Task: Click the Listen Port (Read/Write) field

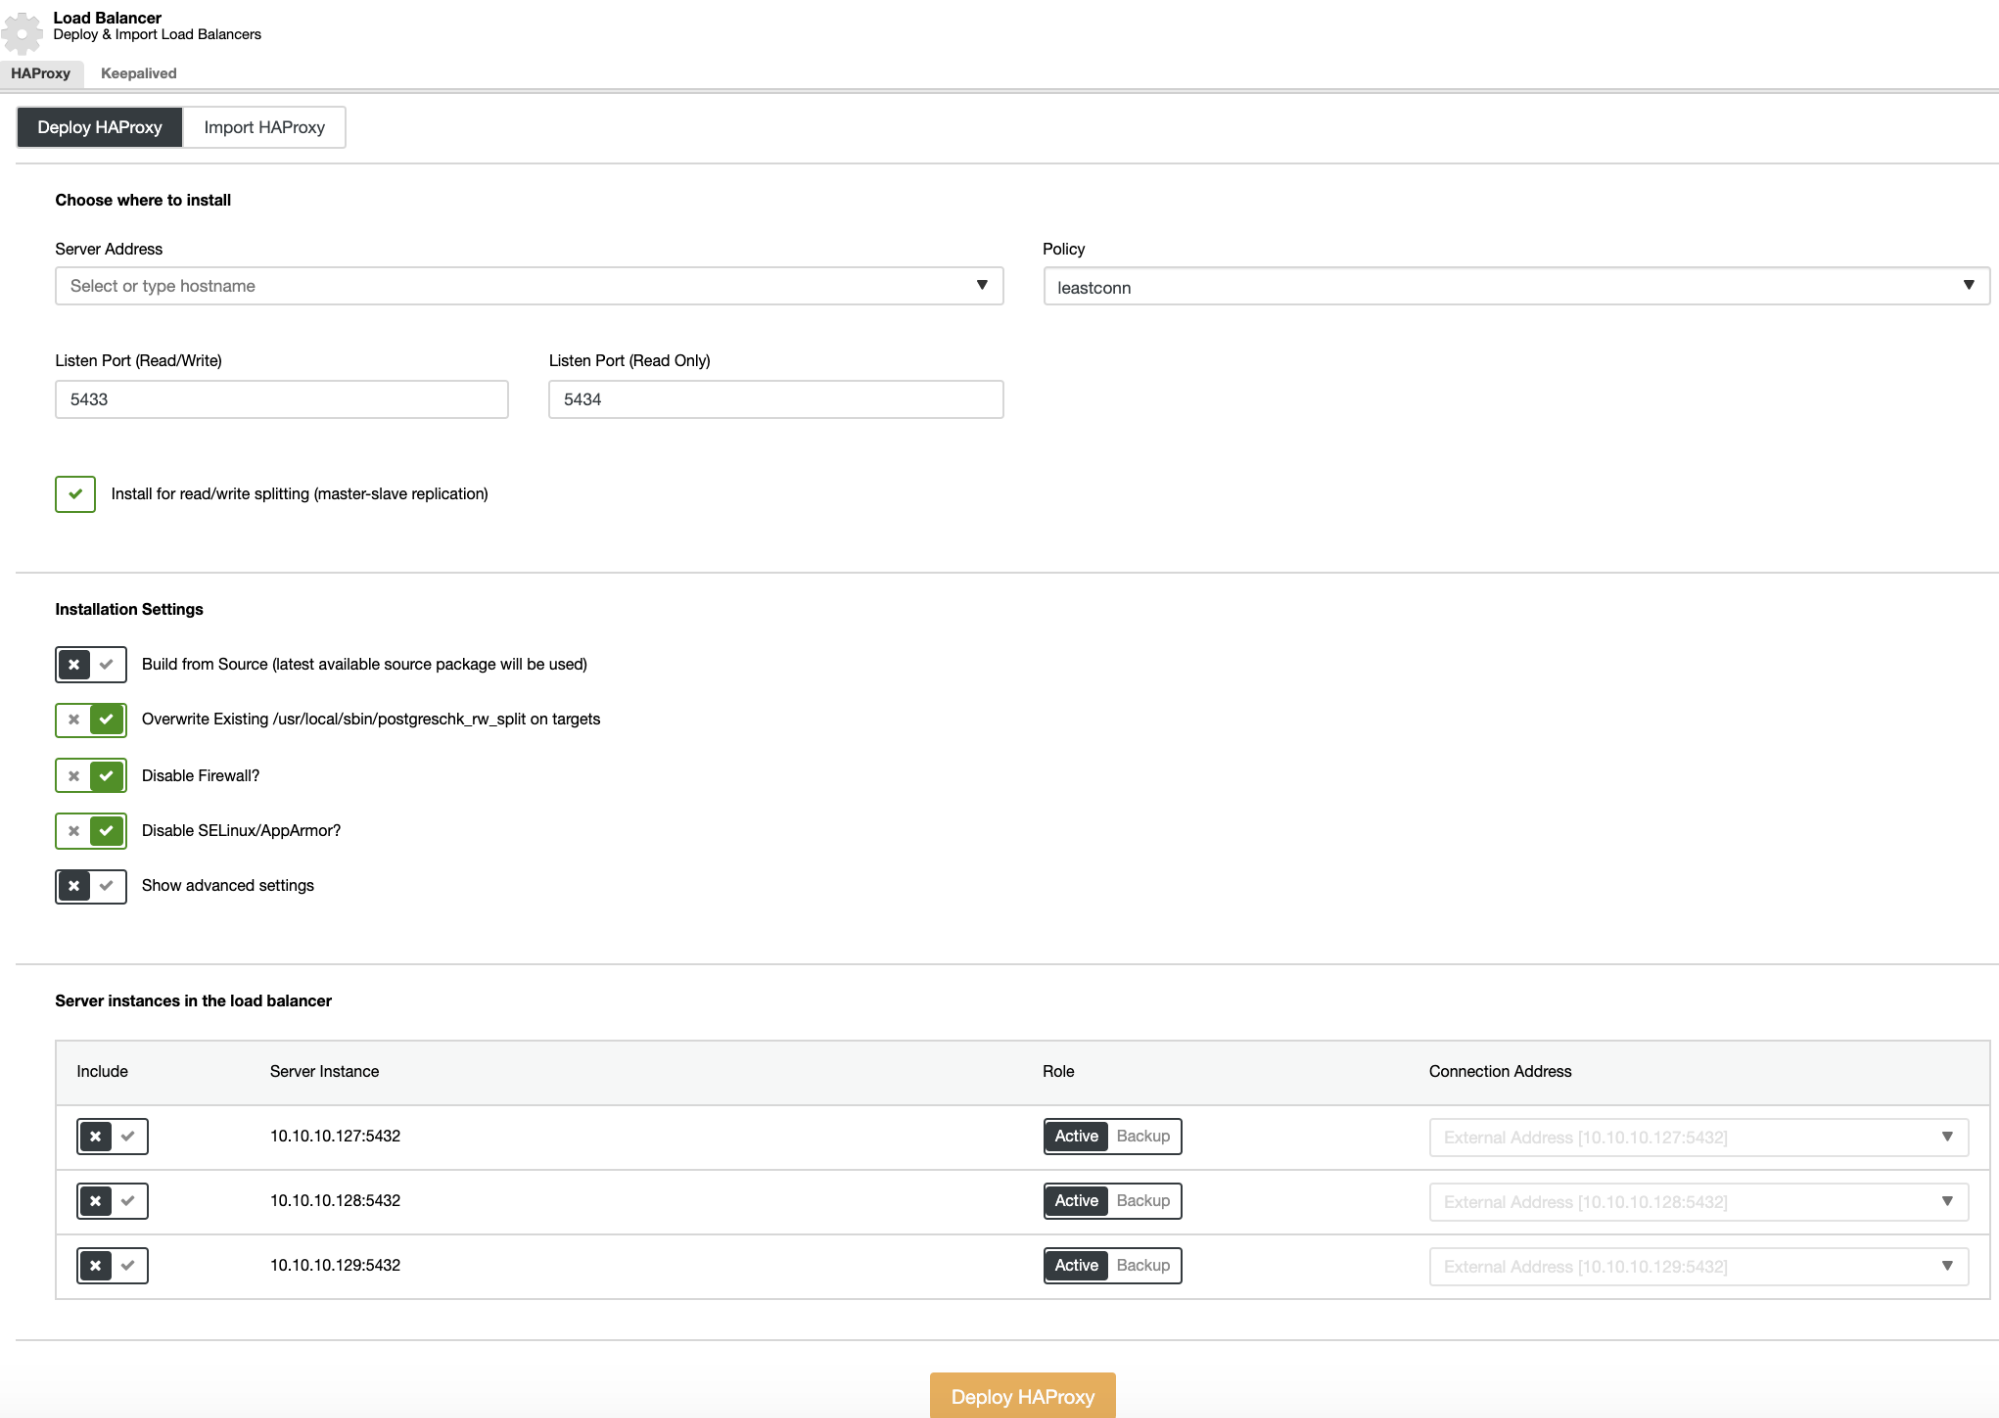Action: pos(282,399)
